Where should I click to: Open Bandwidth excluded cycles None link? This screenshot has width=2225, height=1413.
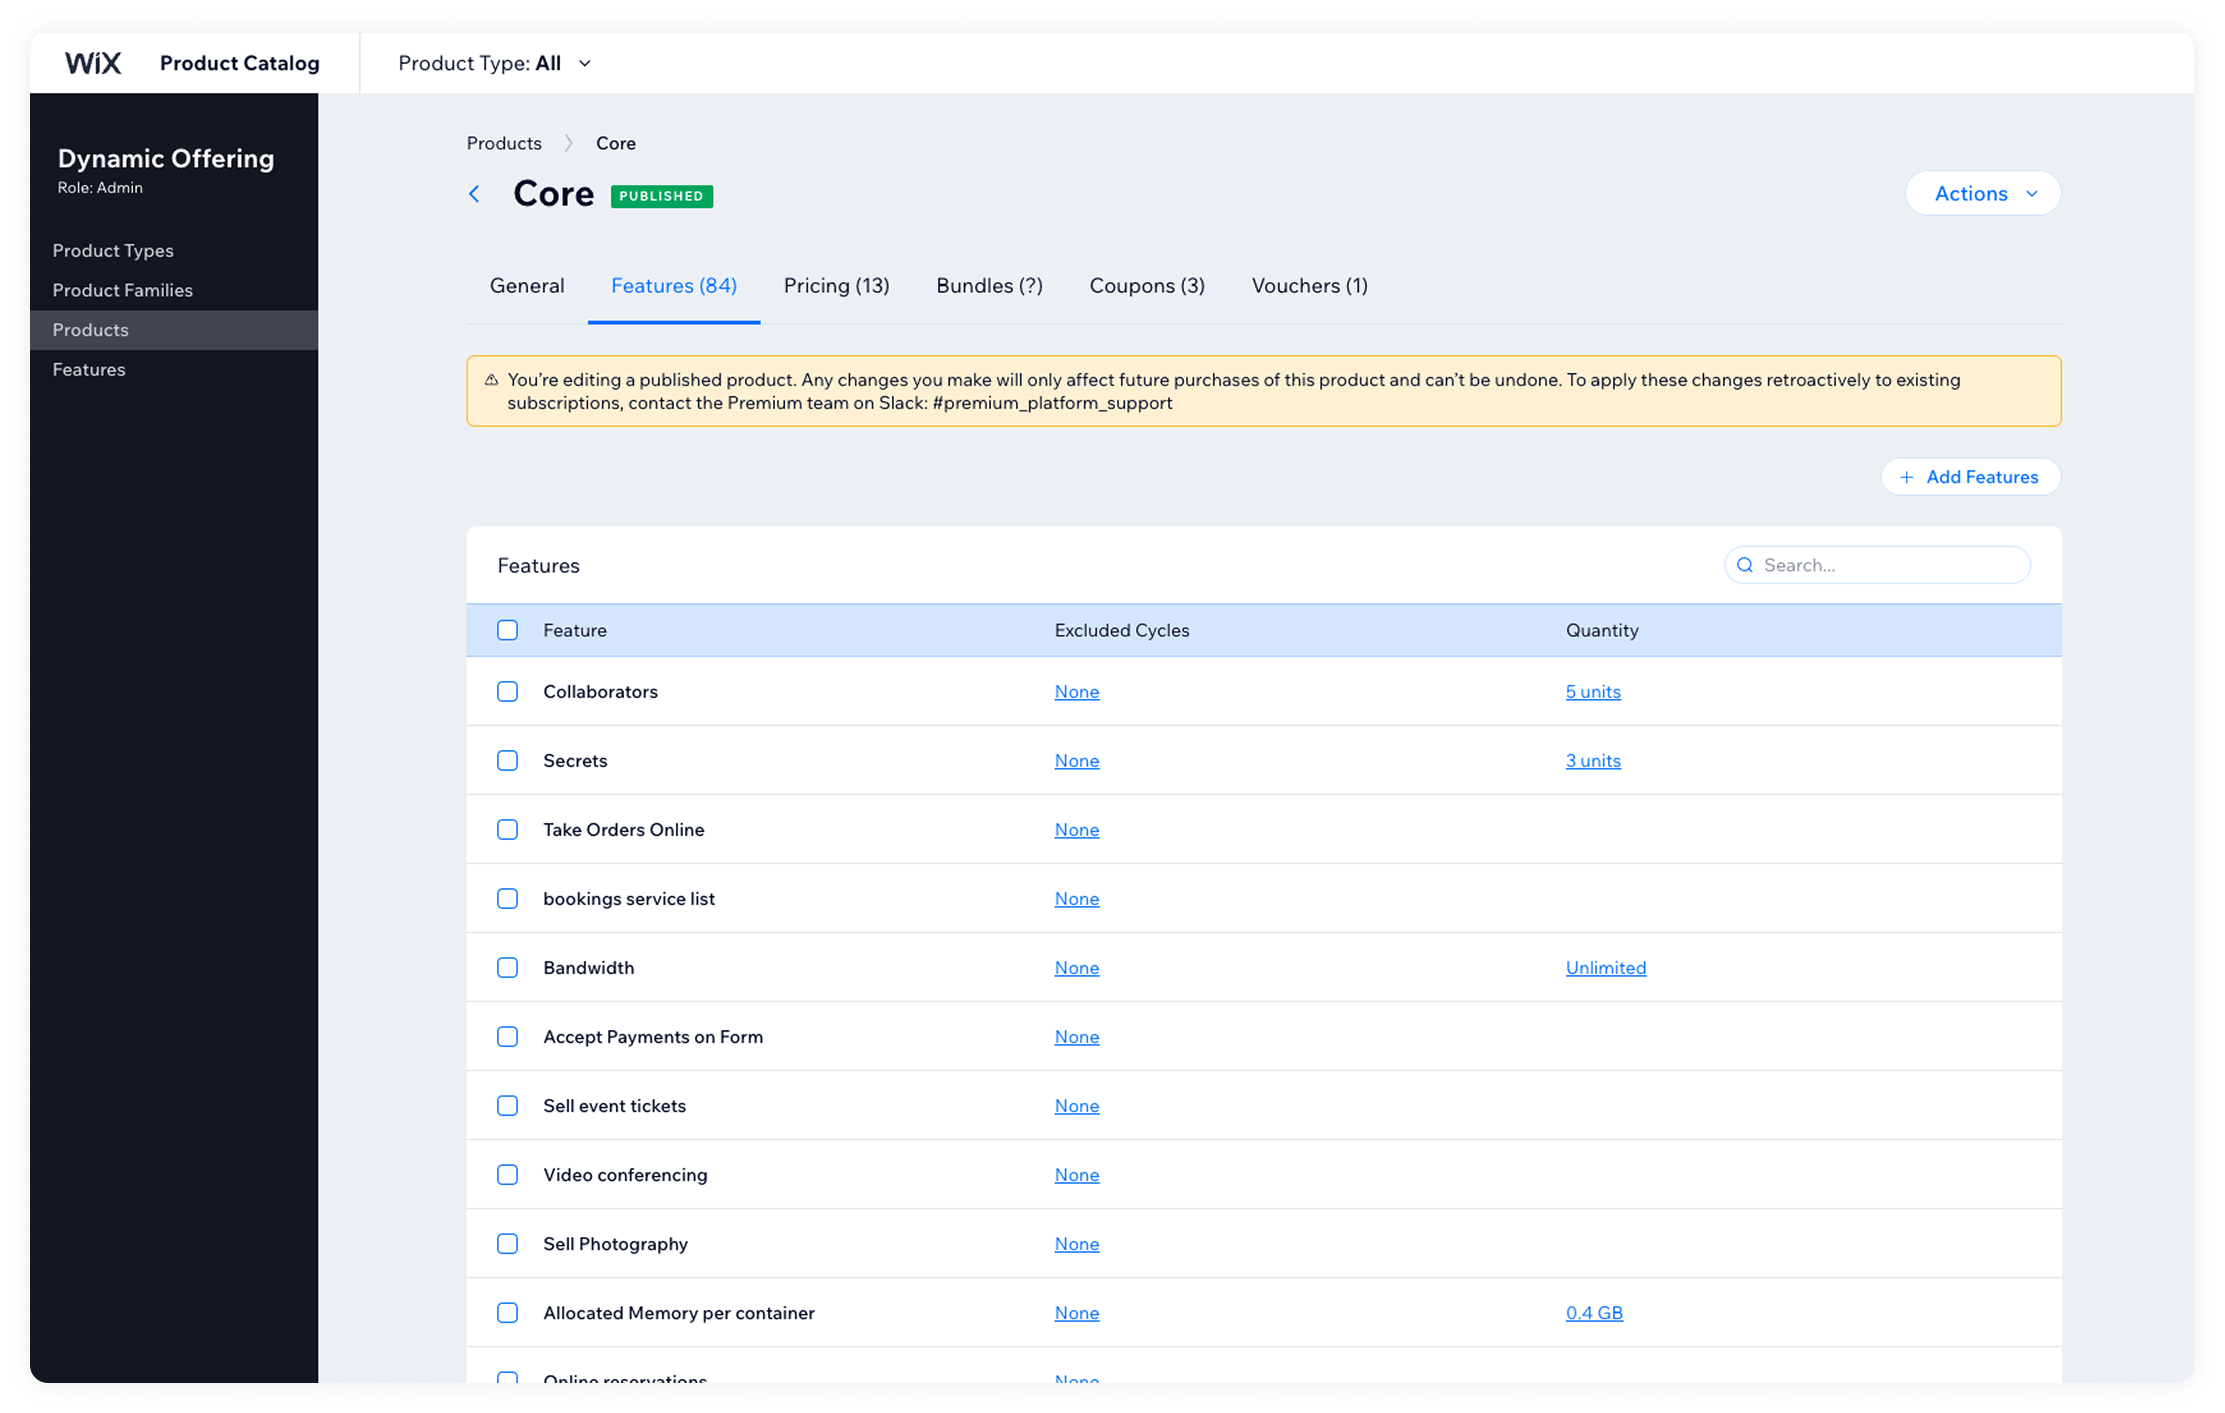pos(1077,967)
